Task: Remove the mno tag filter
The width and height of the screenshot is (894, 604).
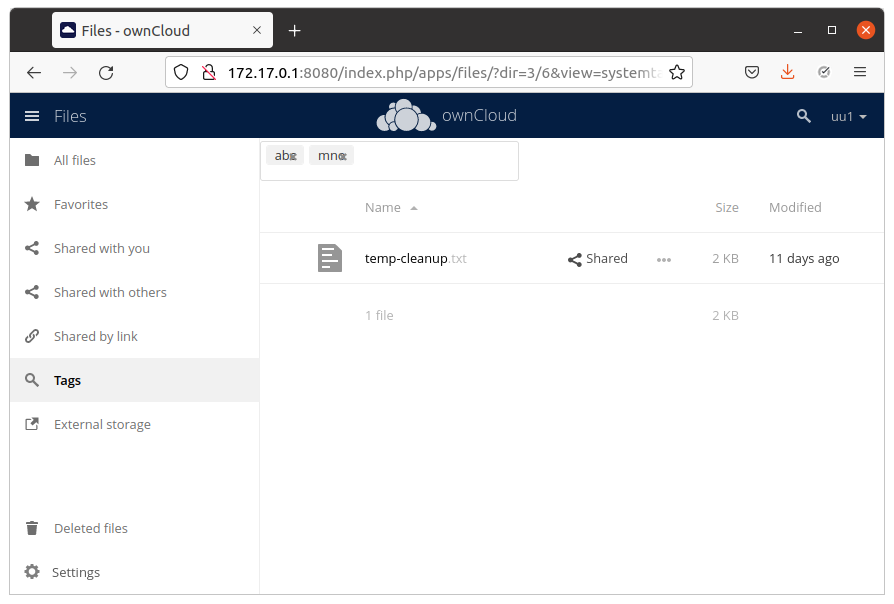Action: pos(343,155)
